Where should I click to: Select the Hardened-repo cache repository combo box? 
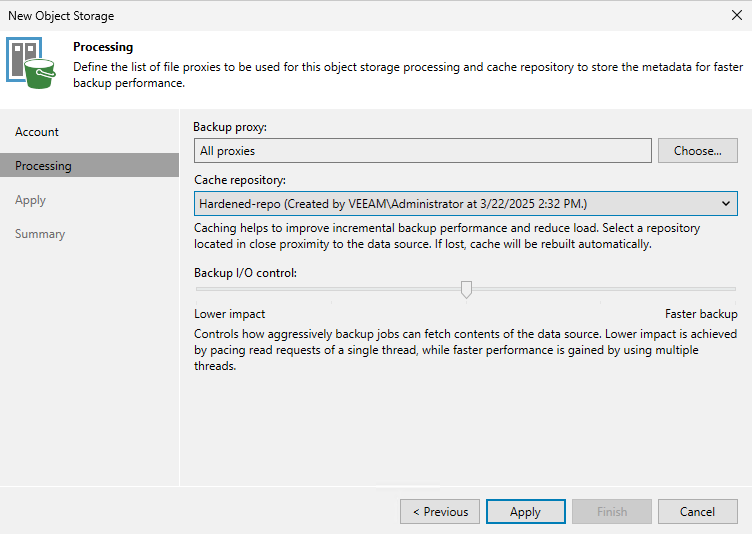click(x=465, y=204)
